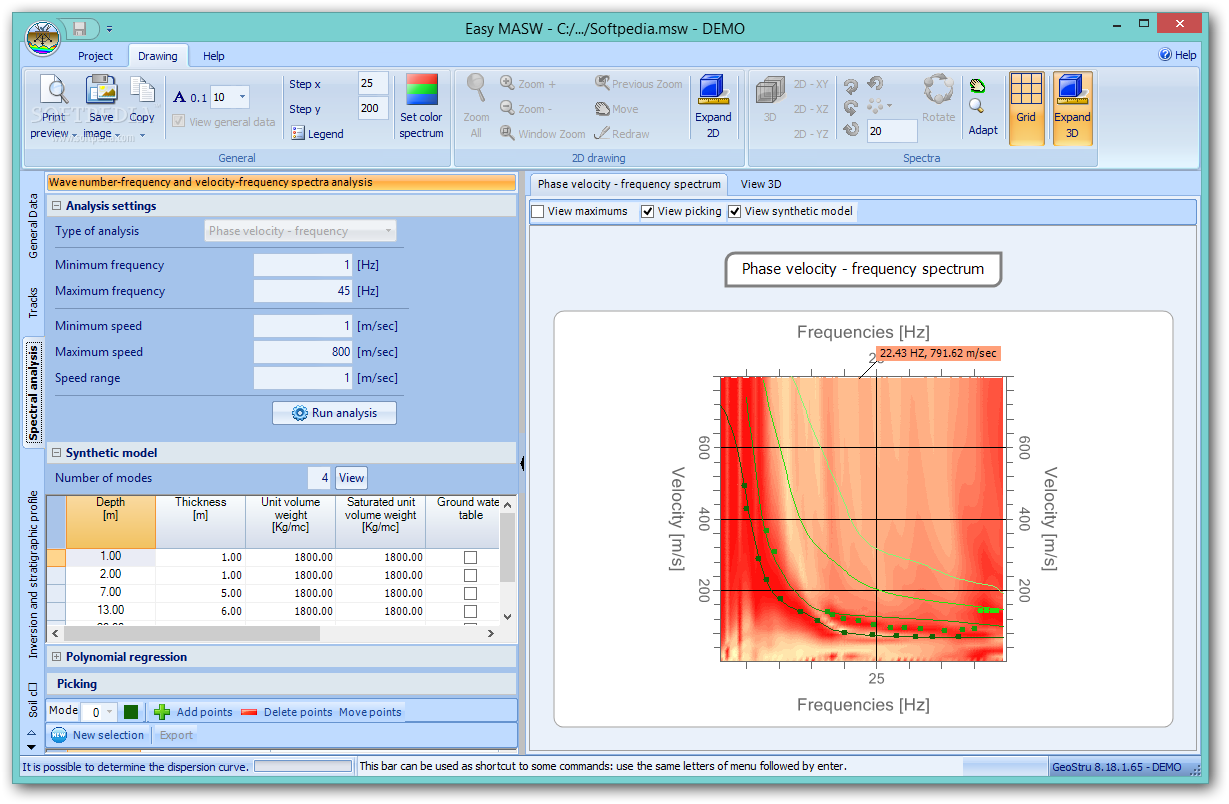Click the Window Zoom tool

pyautogui.click(x=543, y=134)
